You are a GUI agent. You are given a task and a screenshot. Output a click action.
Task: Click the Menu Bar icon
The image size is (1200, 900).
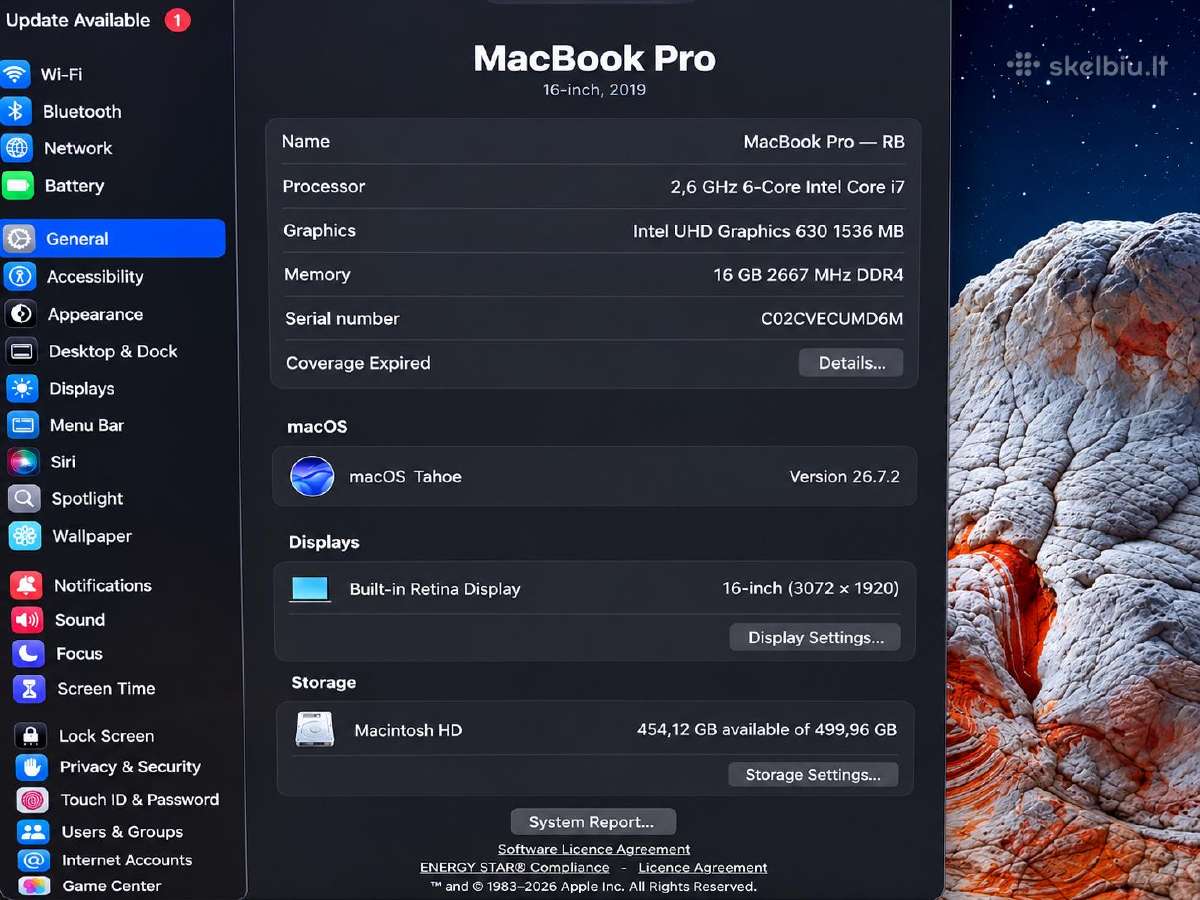coord(23,425)
